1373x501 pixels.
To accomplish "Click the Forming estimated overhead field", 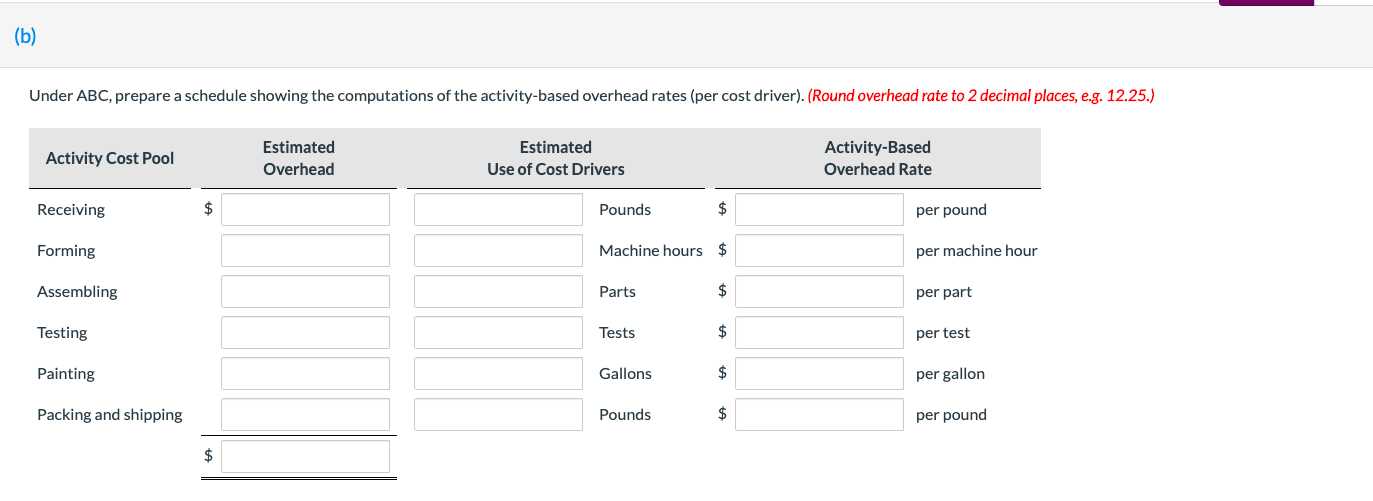I will (x=305, y=251).
